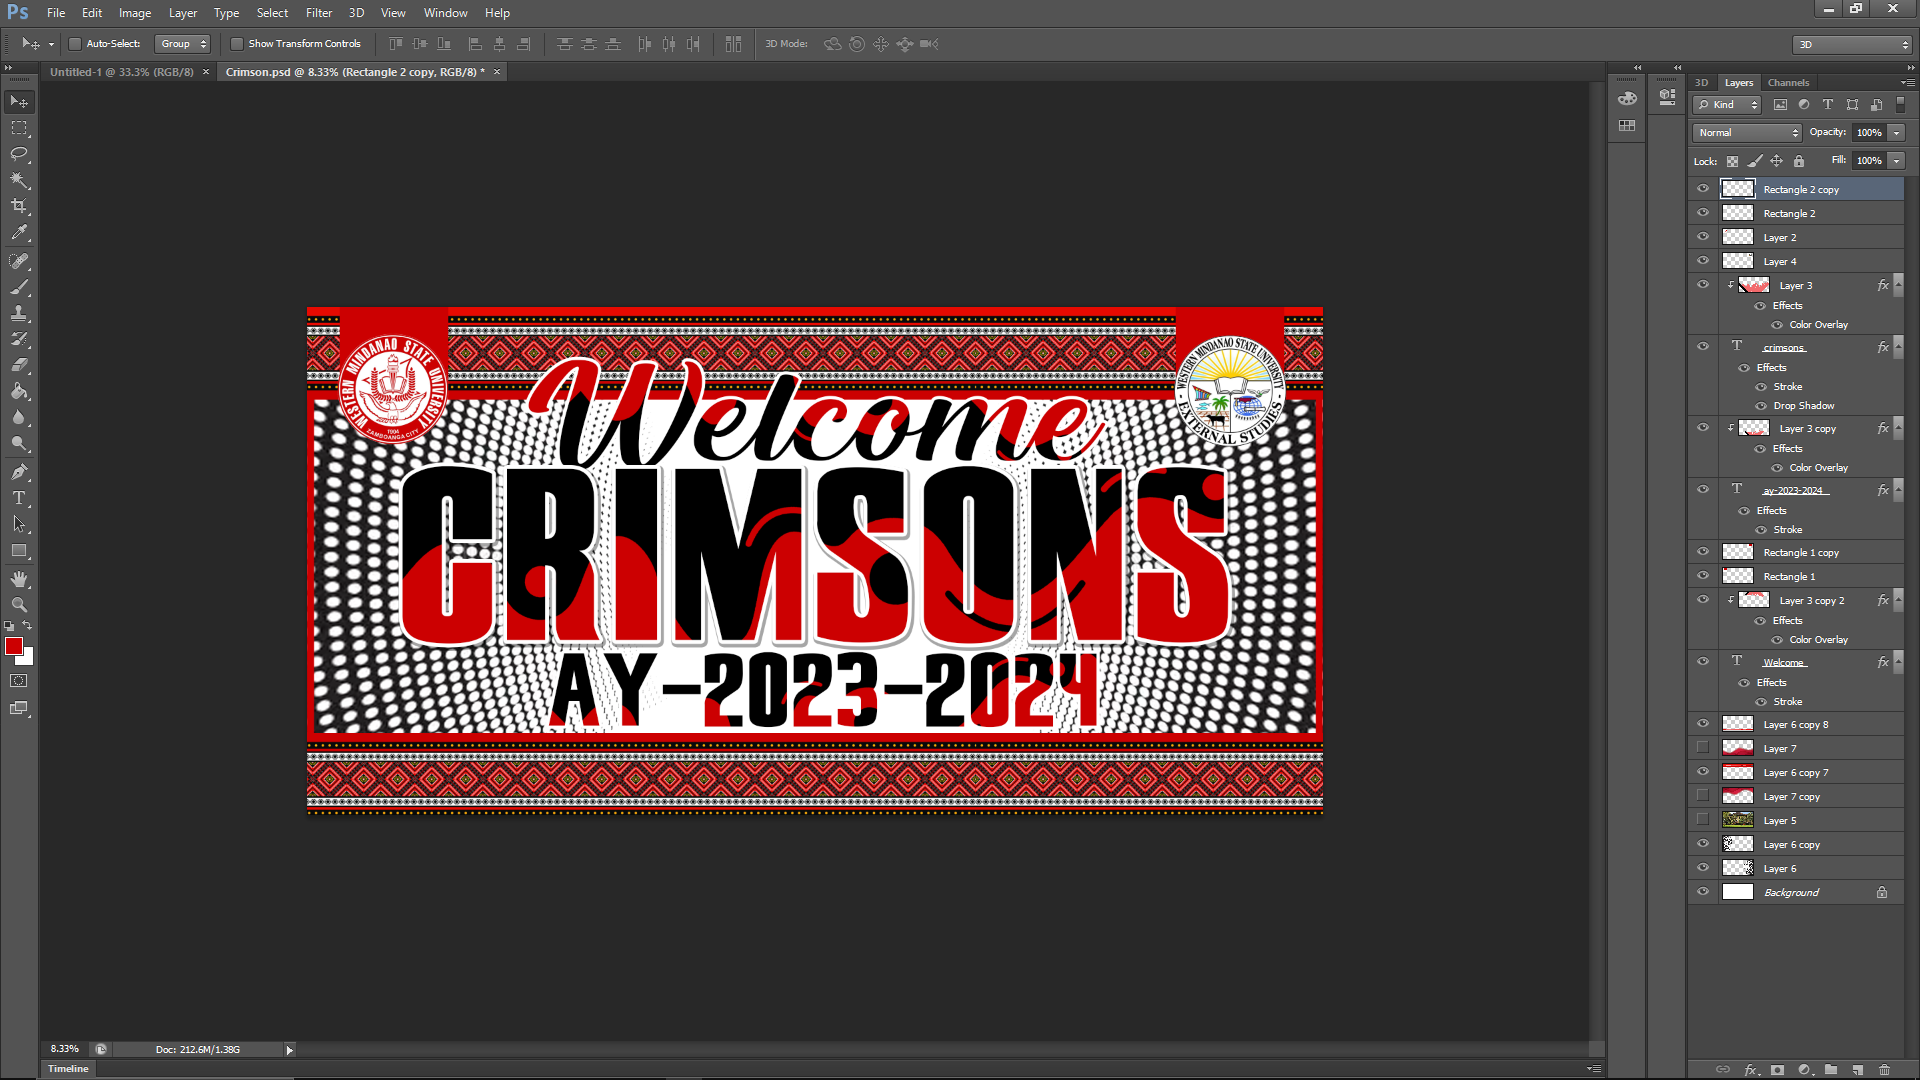Select the Lasso tool
The height and width of the screenshot is (1080, 1920).
19,154
